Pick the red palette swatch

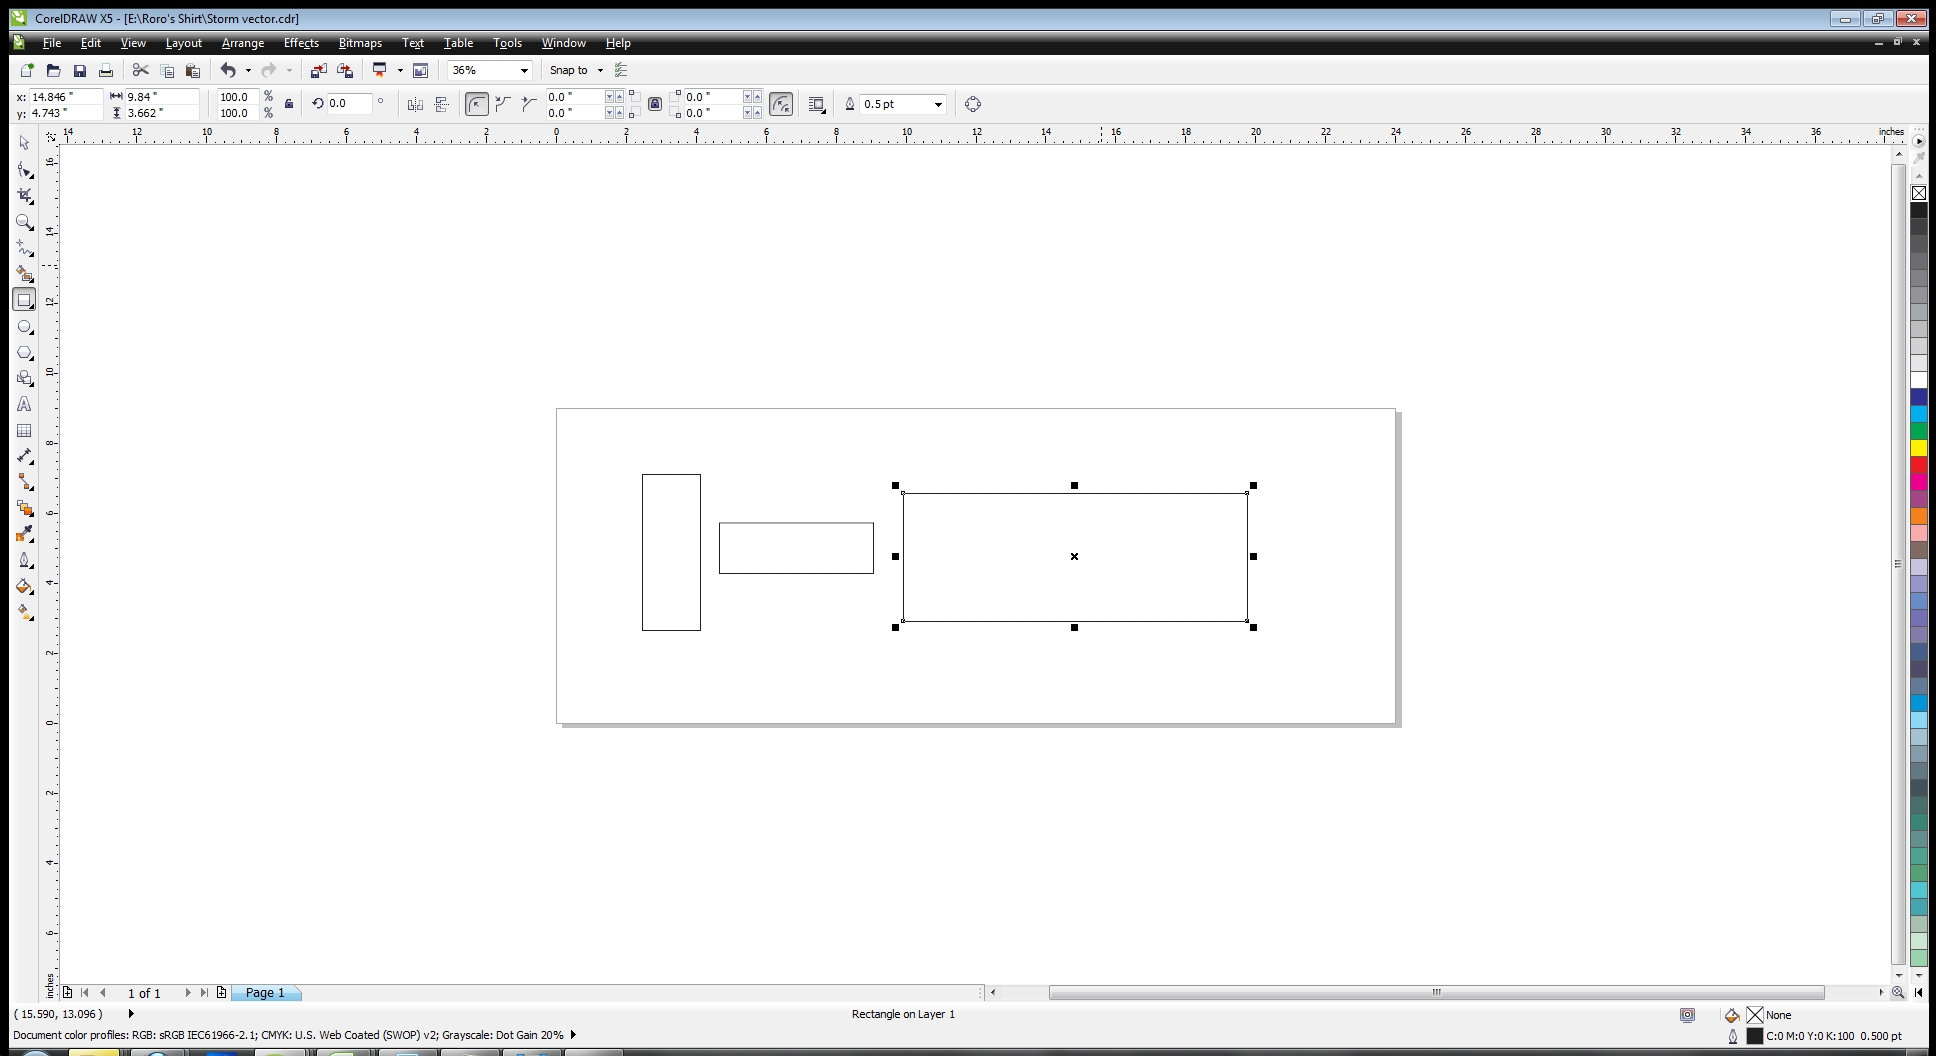[x=1919, y=465]
